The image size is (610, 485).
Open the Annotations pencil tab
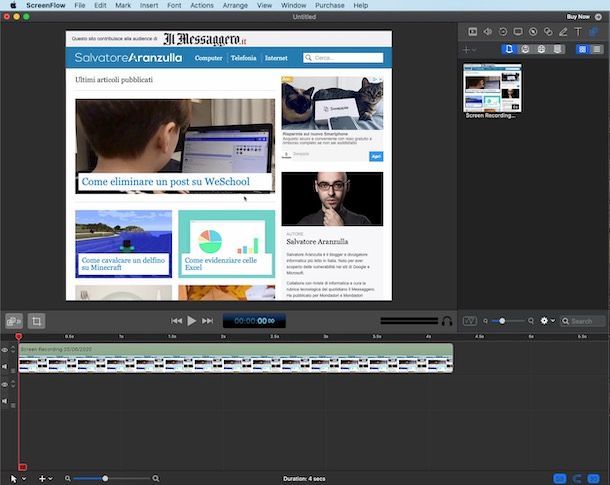coord(563,32)
